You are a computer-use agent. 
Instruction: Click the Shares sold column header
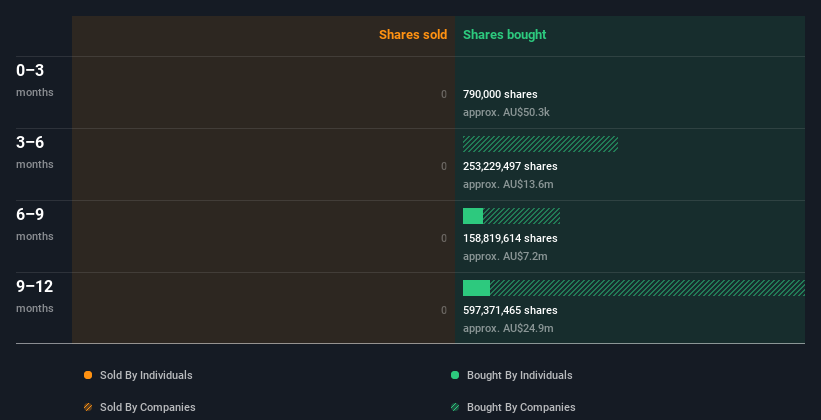413,35
